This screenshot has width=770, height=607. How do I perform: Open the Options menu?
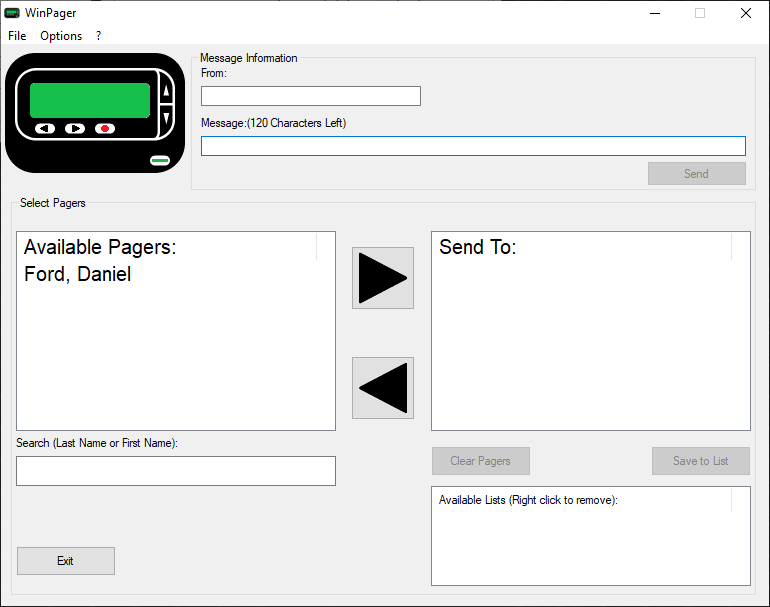point(61,36)
